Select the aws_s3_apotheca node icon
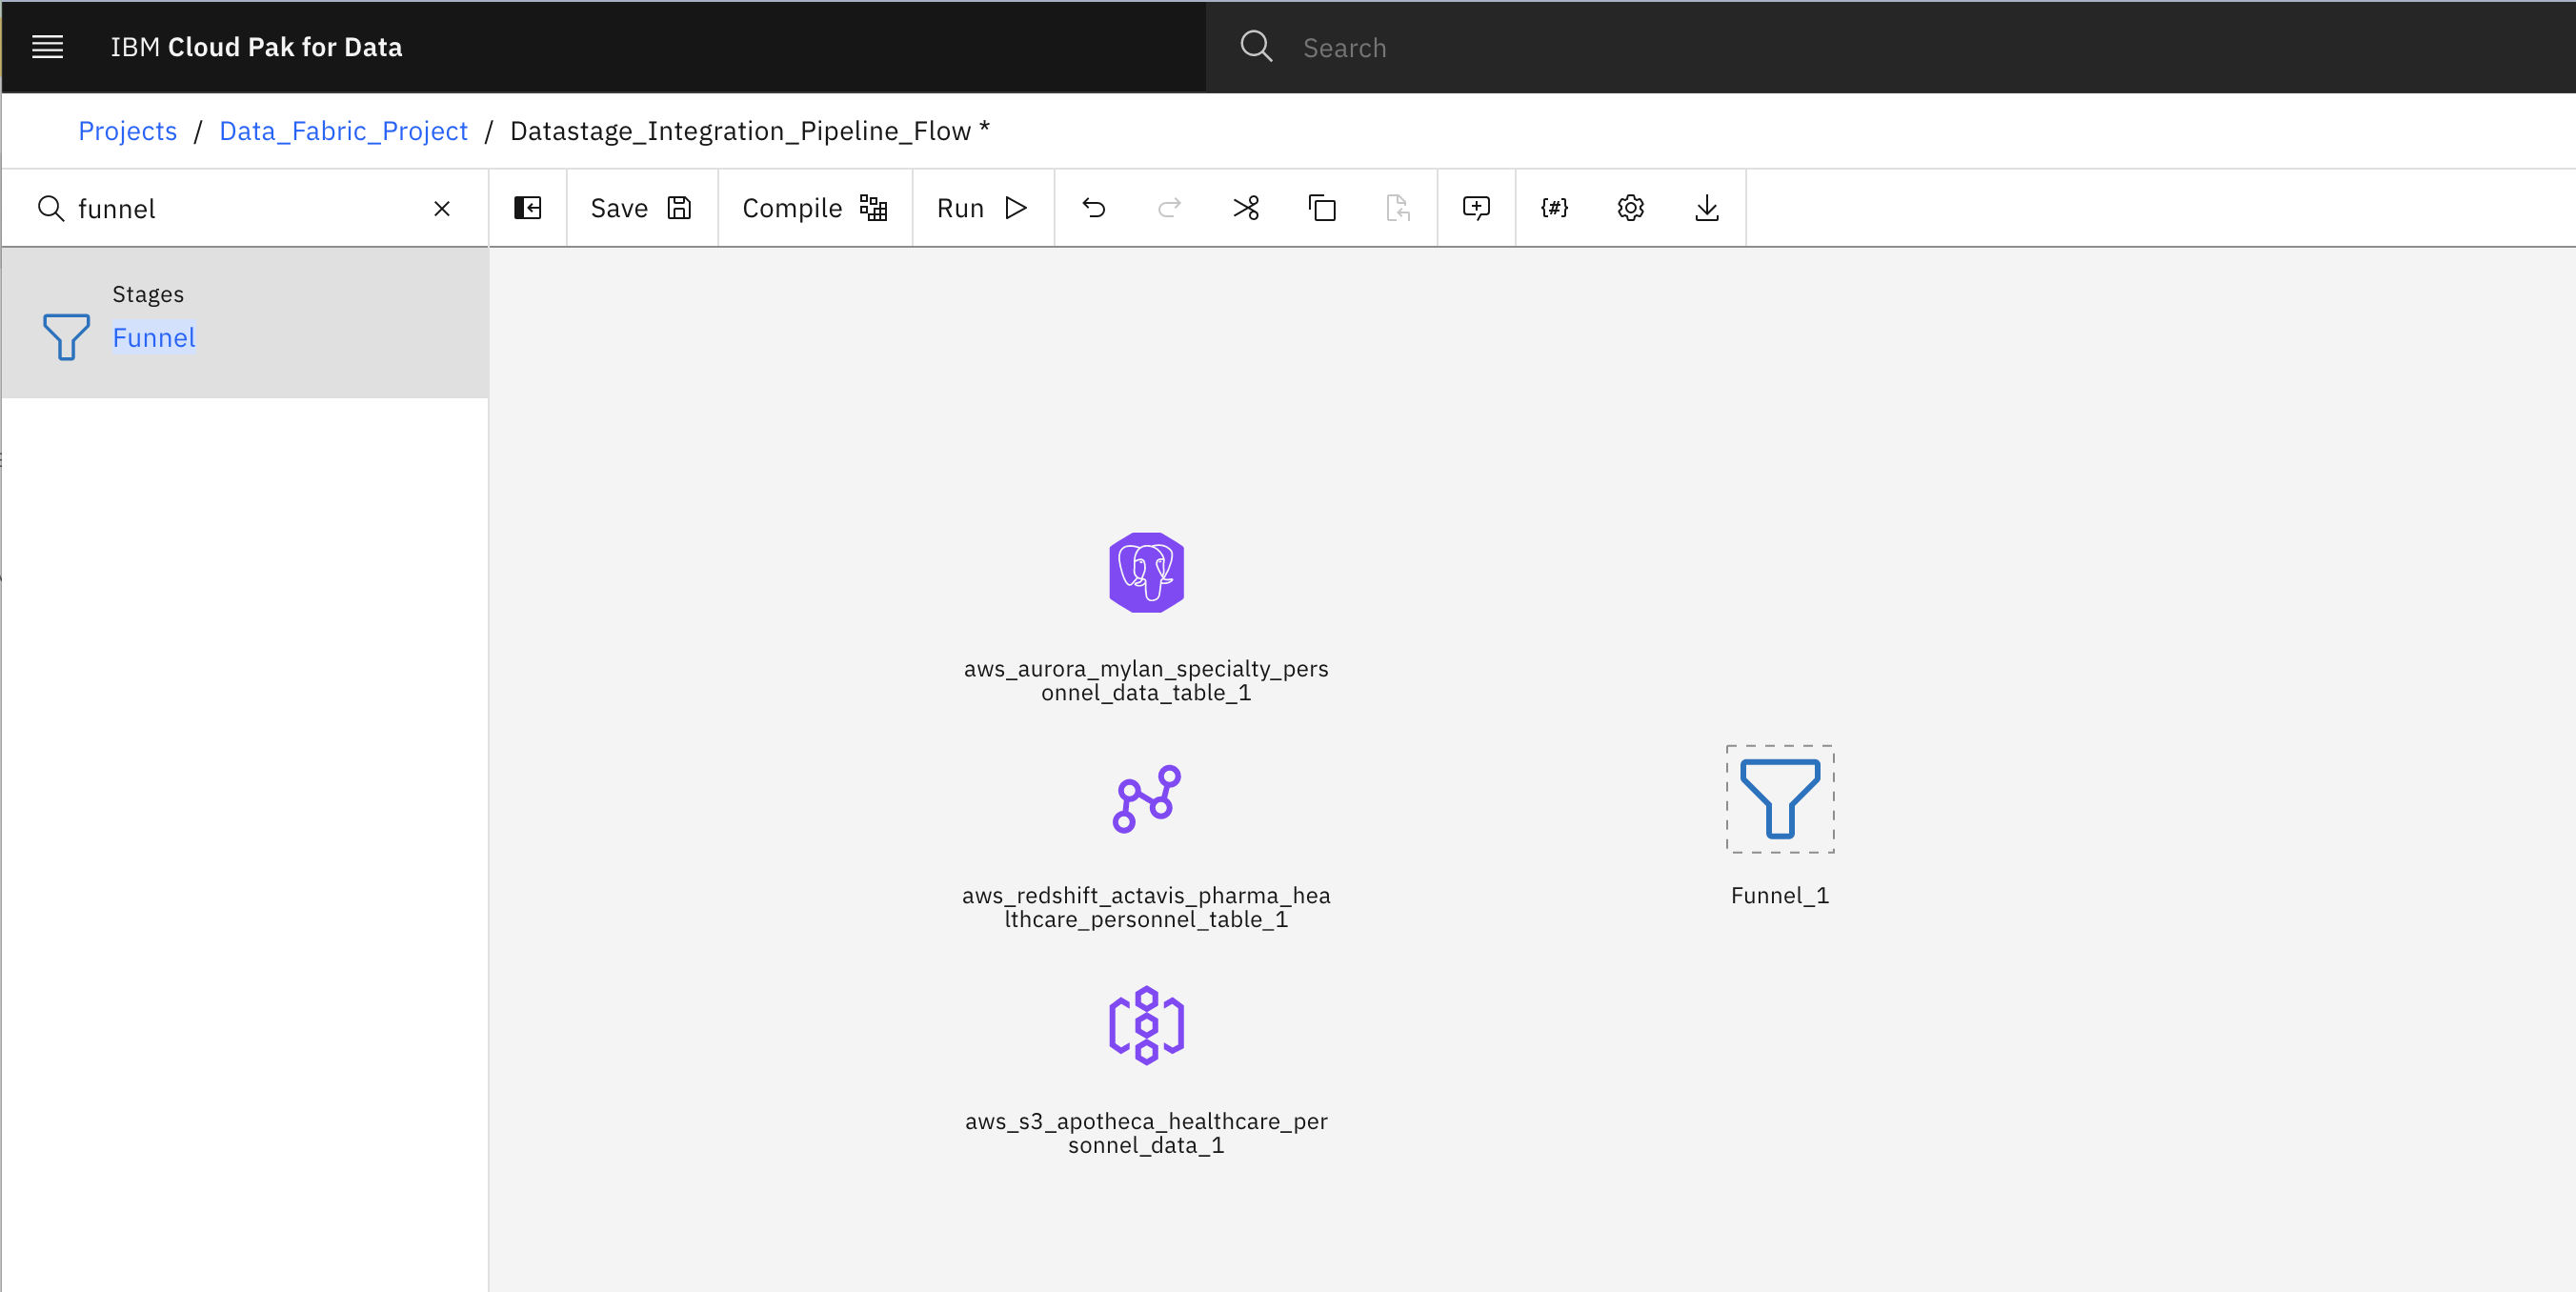 pyautogui.click(x=1146, y=1025)
